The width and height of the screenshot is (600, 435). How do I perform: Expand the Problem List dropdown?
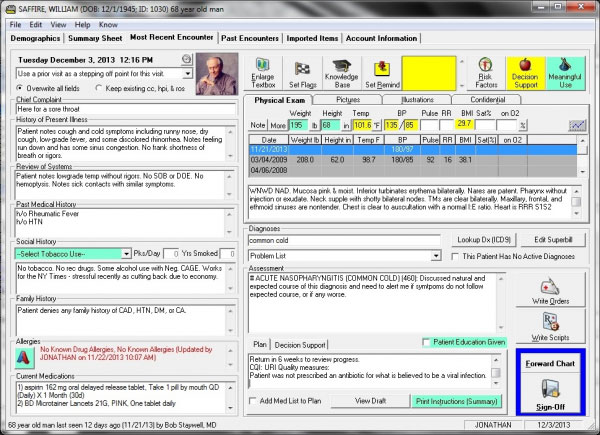coord(436,256)
